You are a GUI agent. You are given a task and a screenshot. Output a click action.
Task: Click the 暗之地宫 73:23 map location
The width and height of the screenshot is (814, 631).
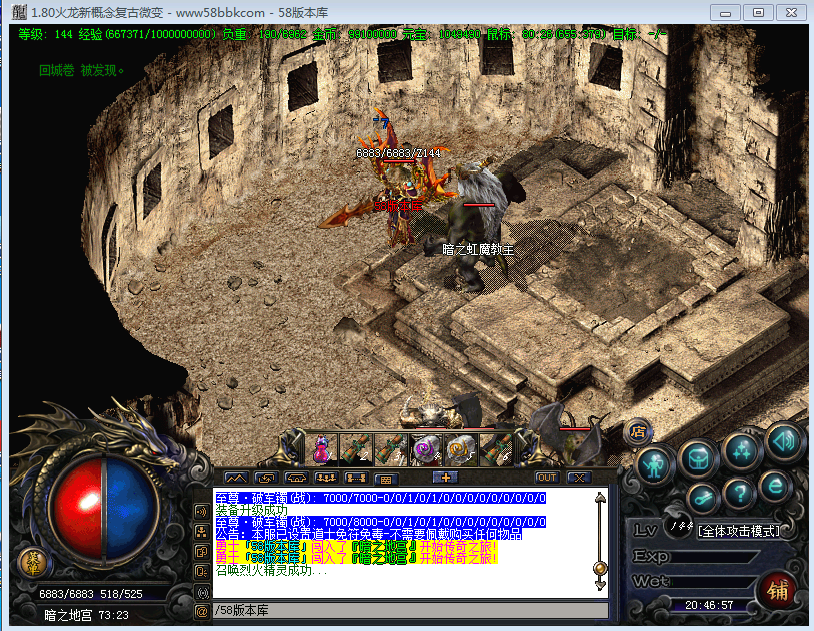[x=86, y=615]
